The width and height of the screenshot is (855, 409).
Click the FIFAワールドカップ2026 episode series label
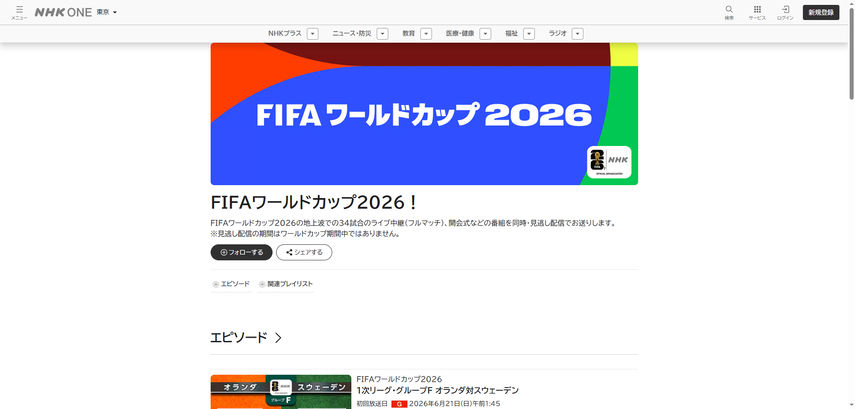(399, 379)
